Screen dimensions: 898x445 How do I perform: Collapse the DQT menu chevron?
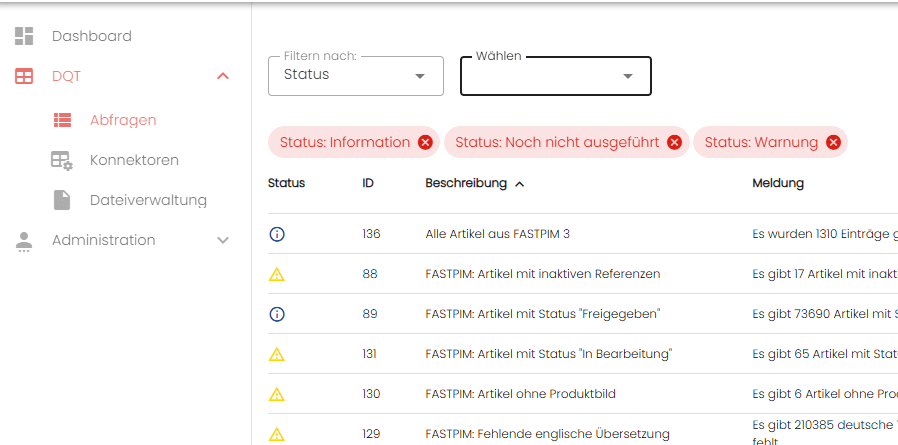click(223, 76)
